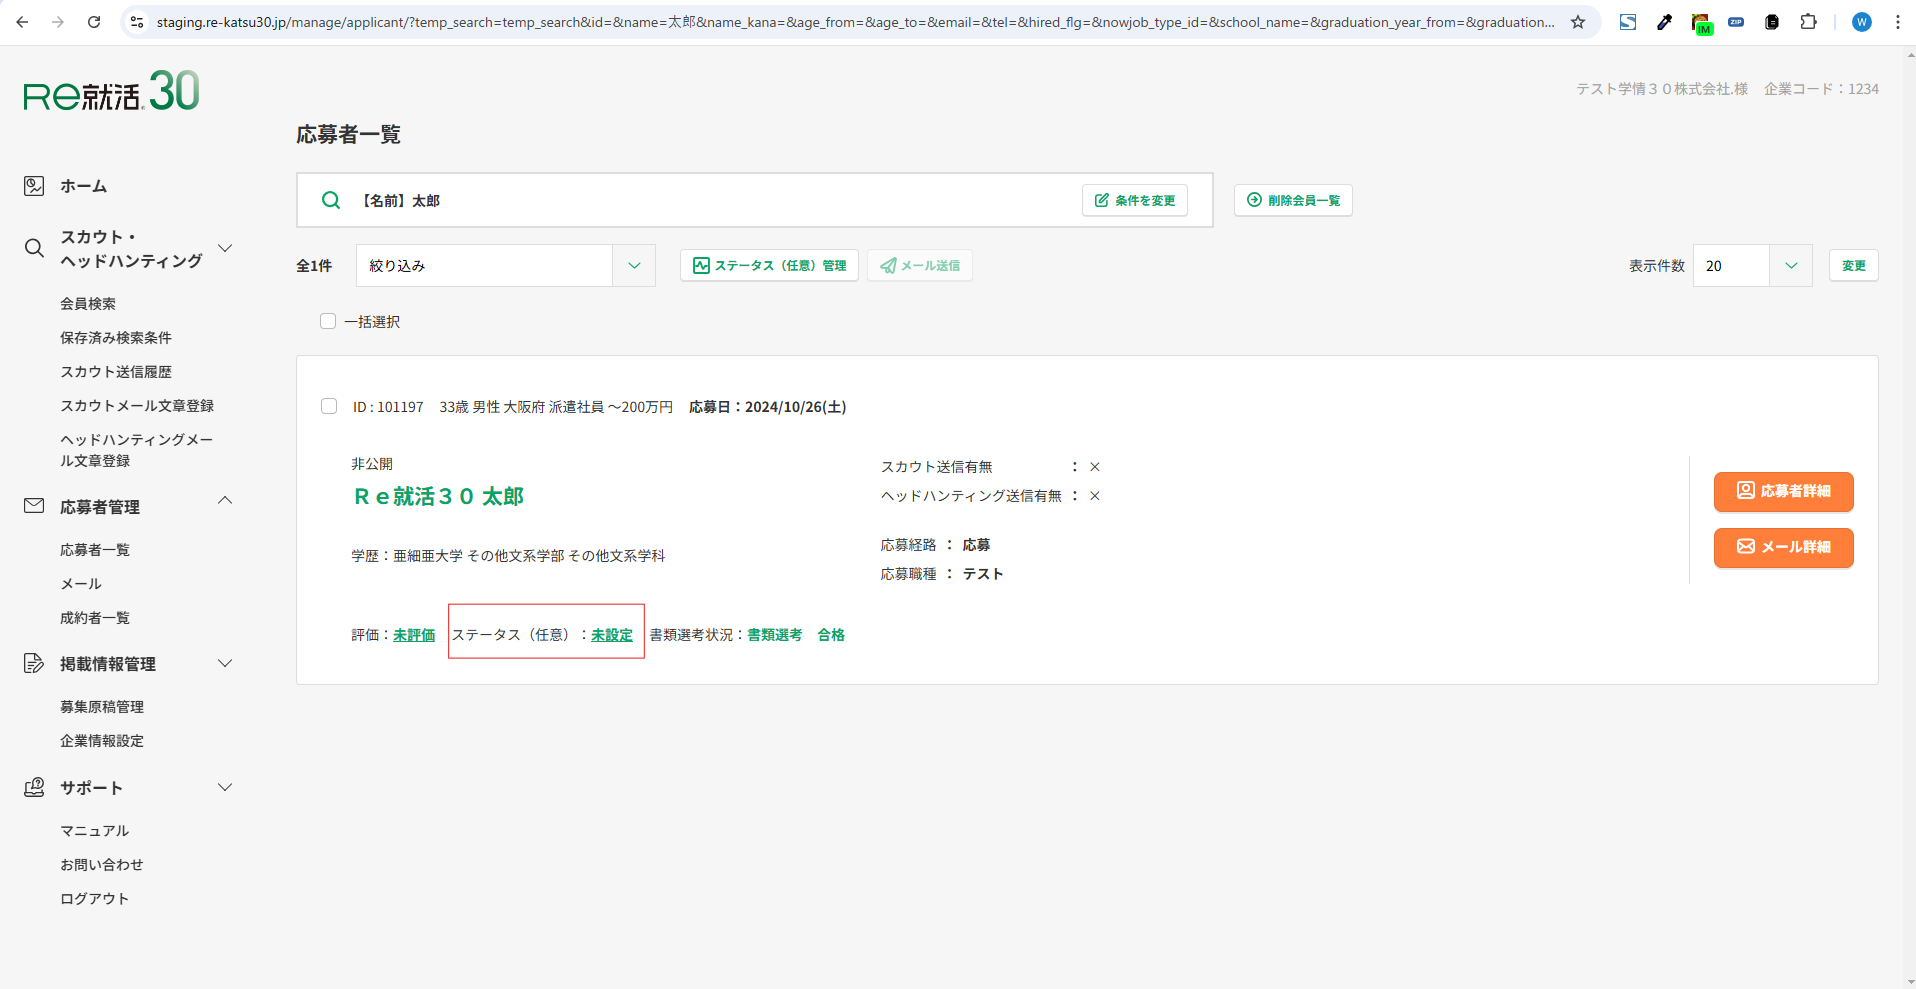Click the スカウト search icon in sidebar
This screenshot has width=1916, height=989.
34,248
